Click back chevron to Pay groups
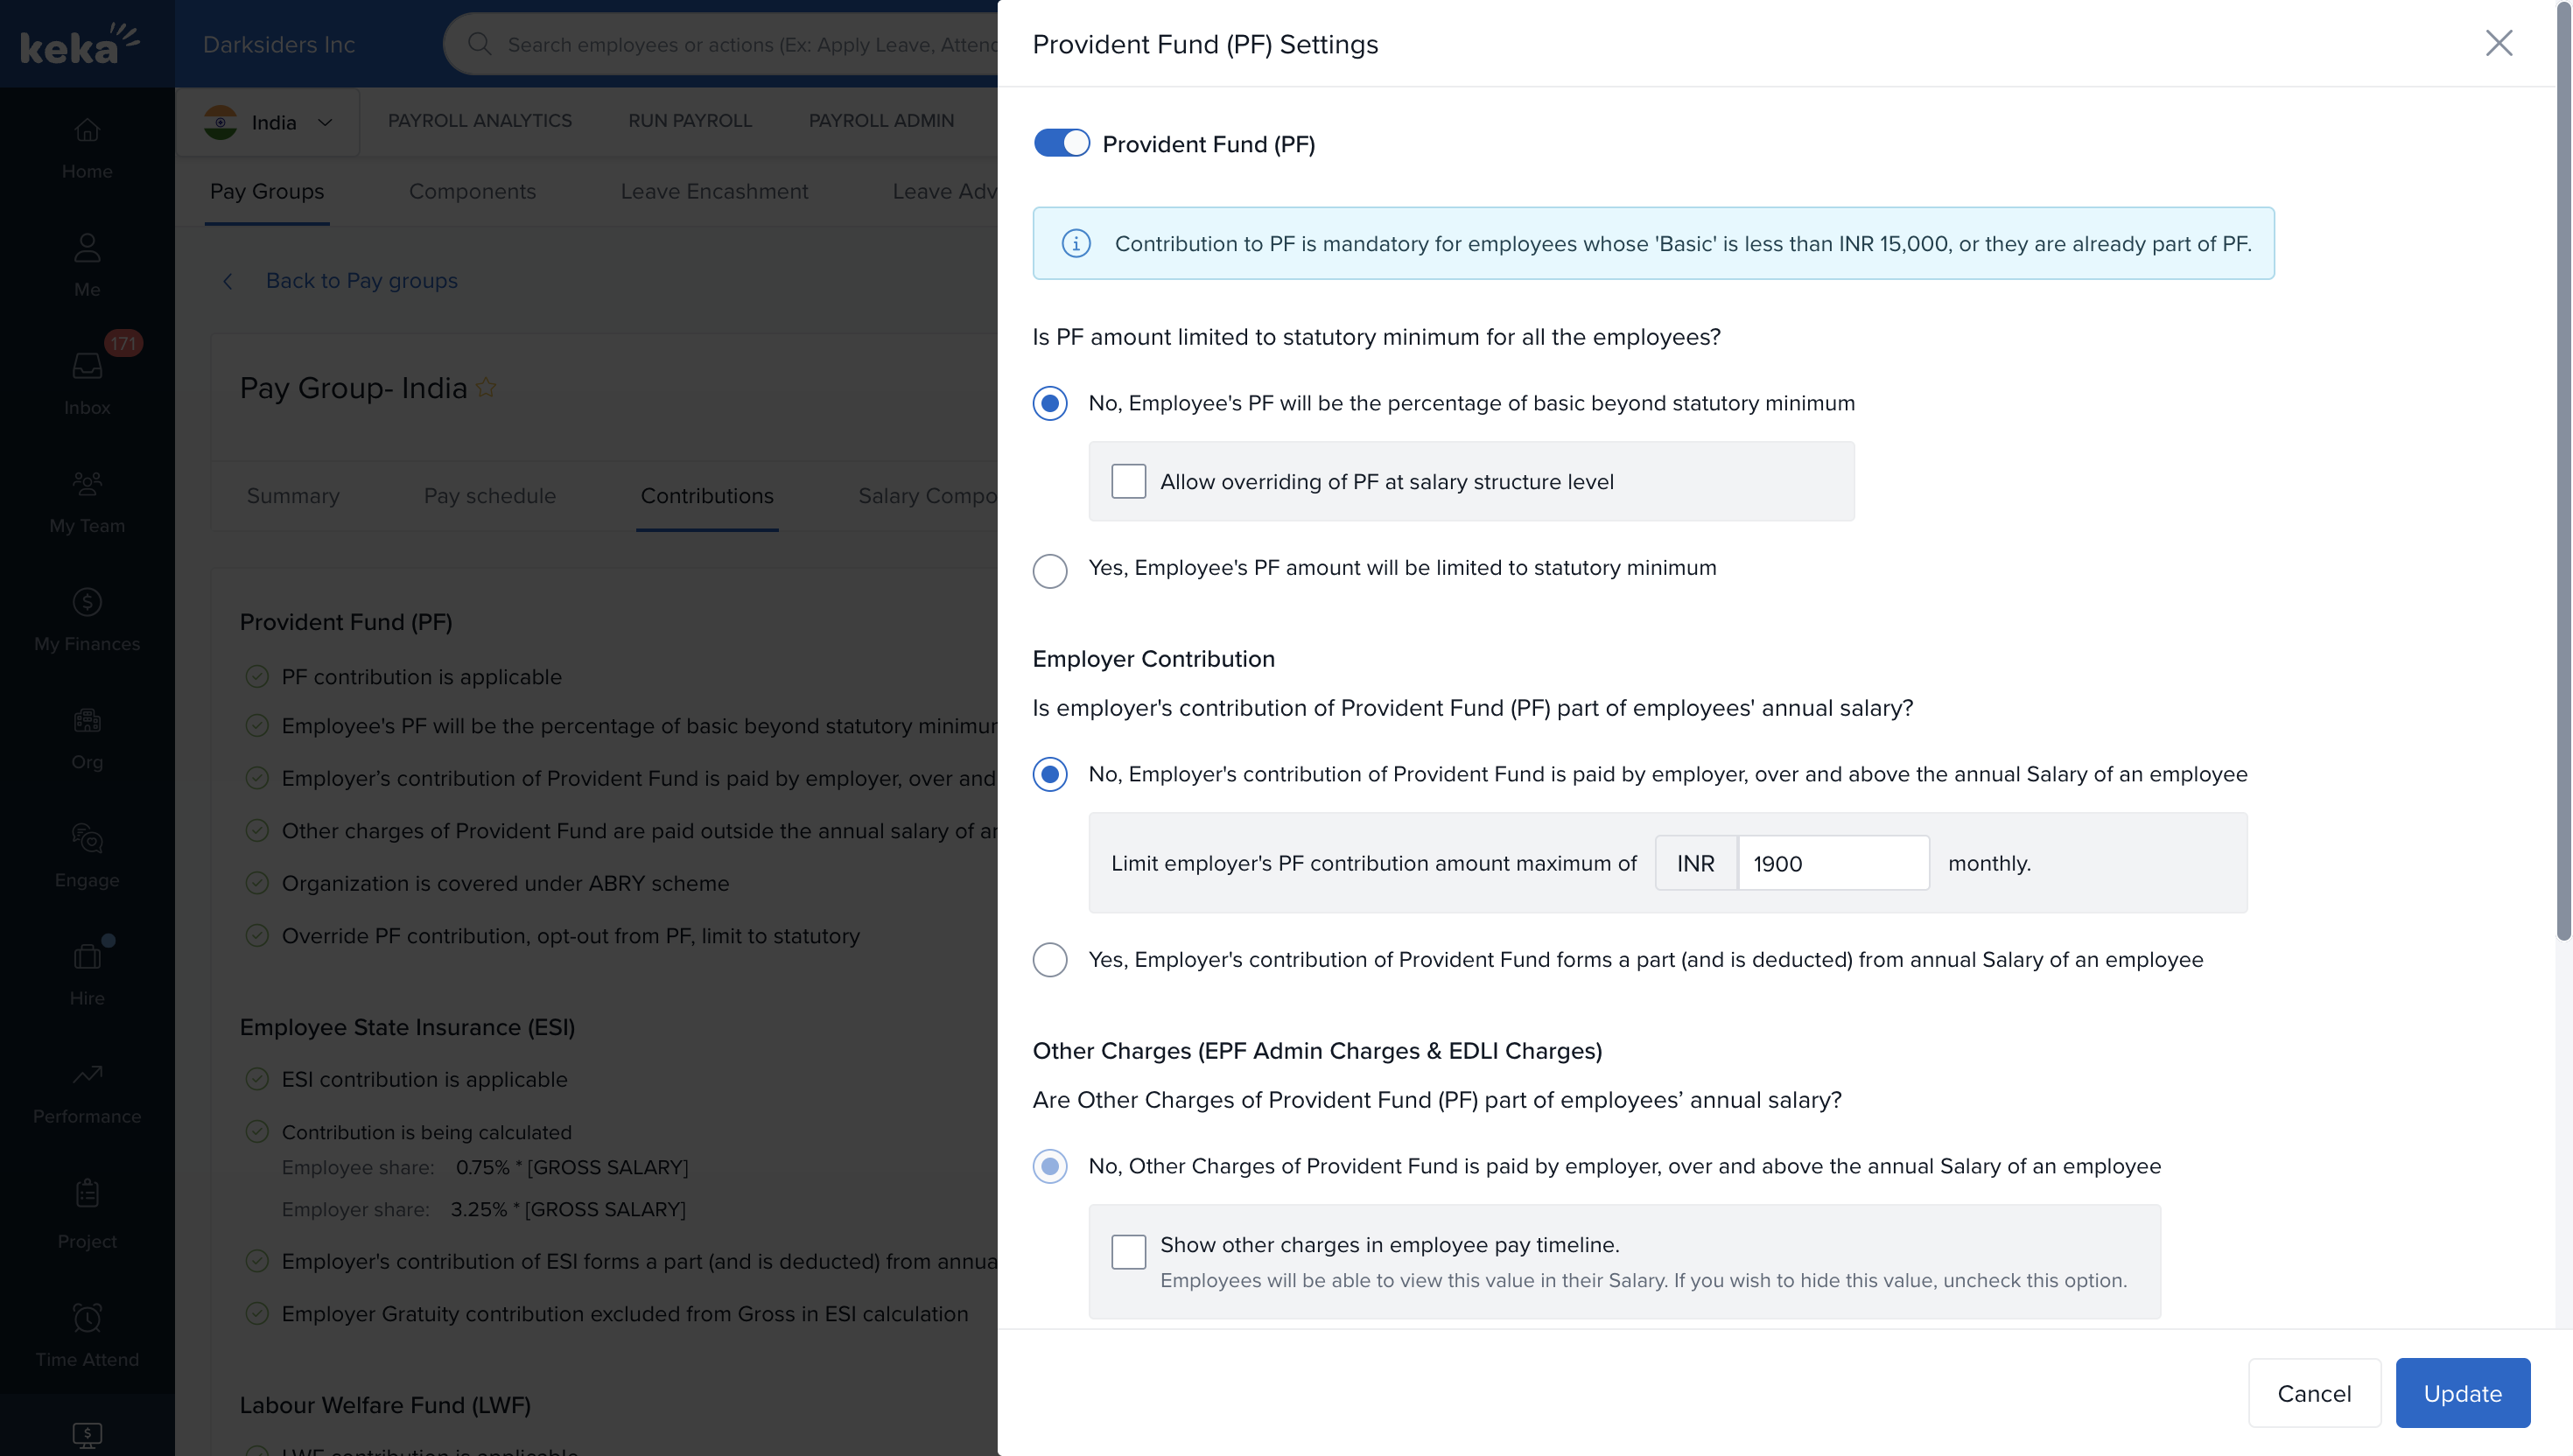This screenshot has width=2573, height=1456. click(x=228, y=281)
